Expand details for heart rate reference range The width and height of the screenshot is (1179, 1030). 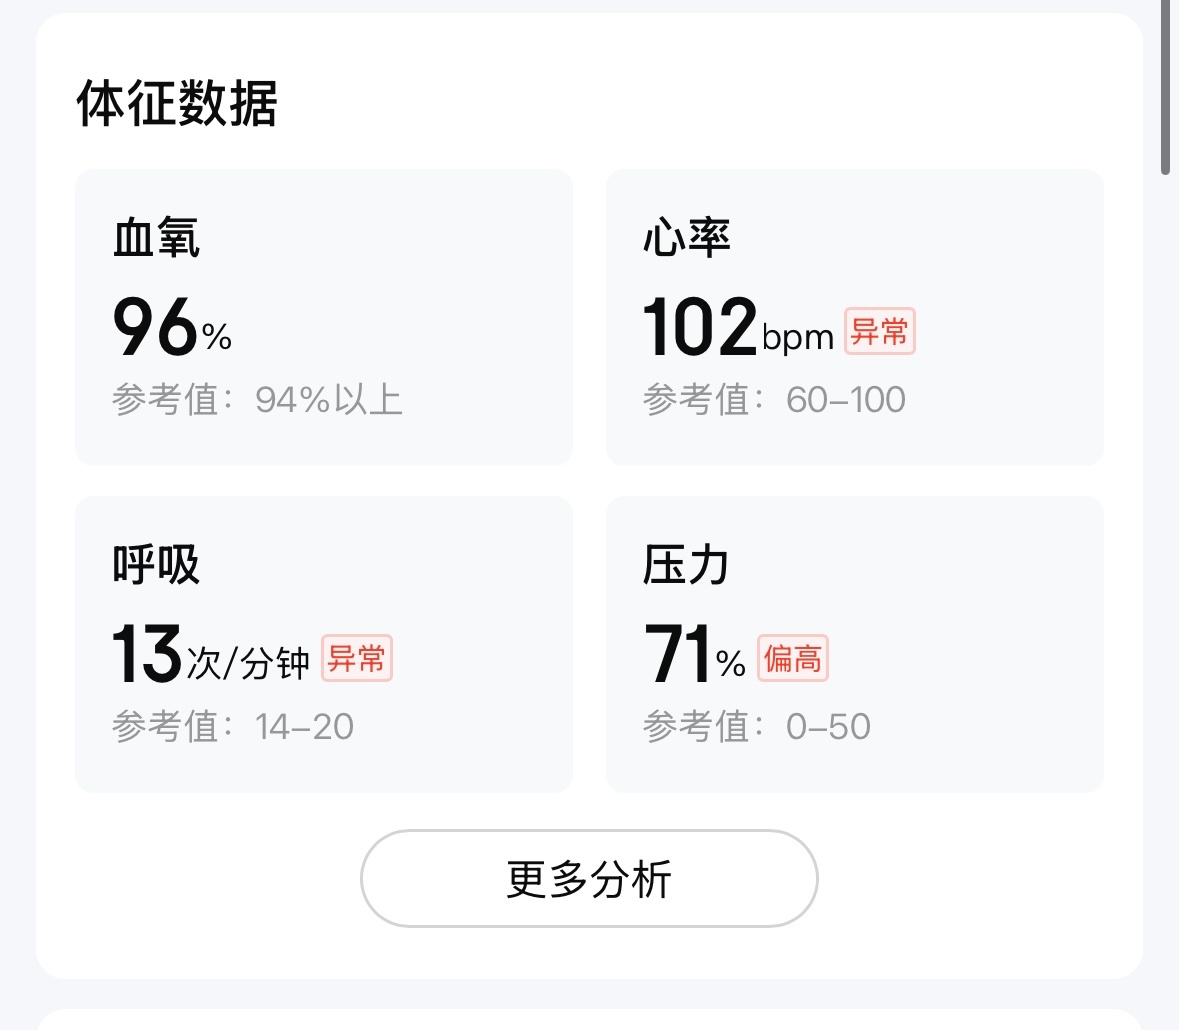pos(773,399)
